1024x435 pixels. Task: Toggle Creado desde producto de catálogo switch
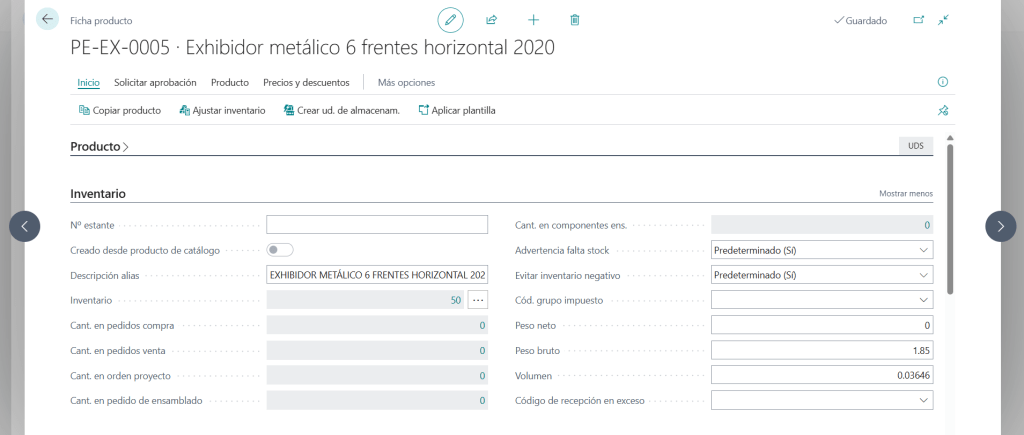[280, 250]
